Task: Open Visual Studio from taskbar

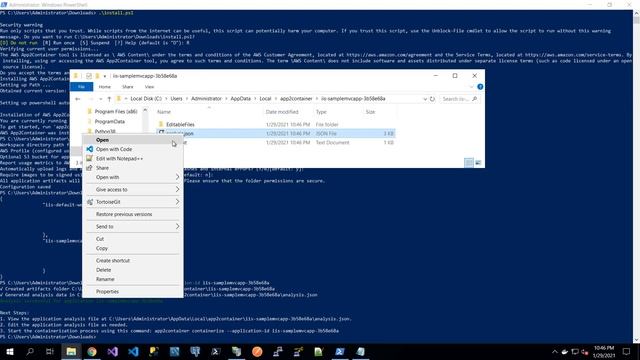Action: pyautogui.click(x=113, y=352)
